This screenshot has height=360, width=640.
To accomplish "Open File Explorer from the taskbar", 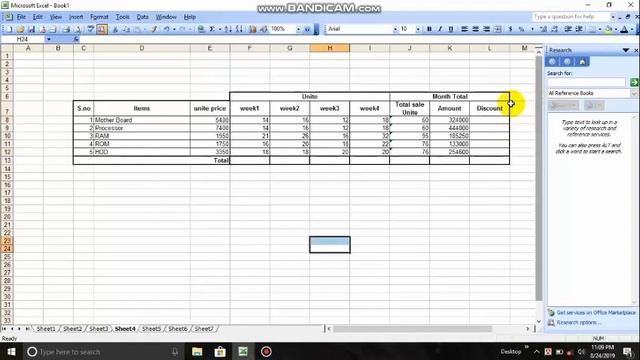I will click(x=197, y=351).
